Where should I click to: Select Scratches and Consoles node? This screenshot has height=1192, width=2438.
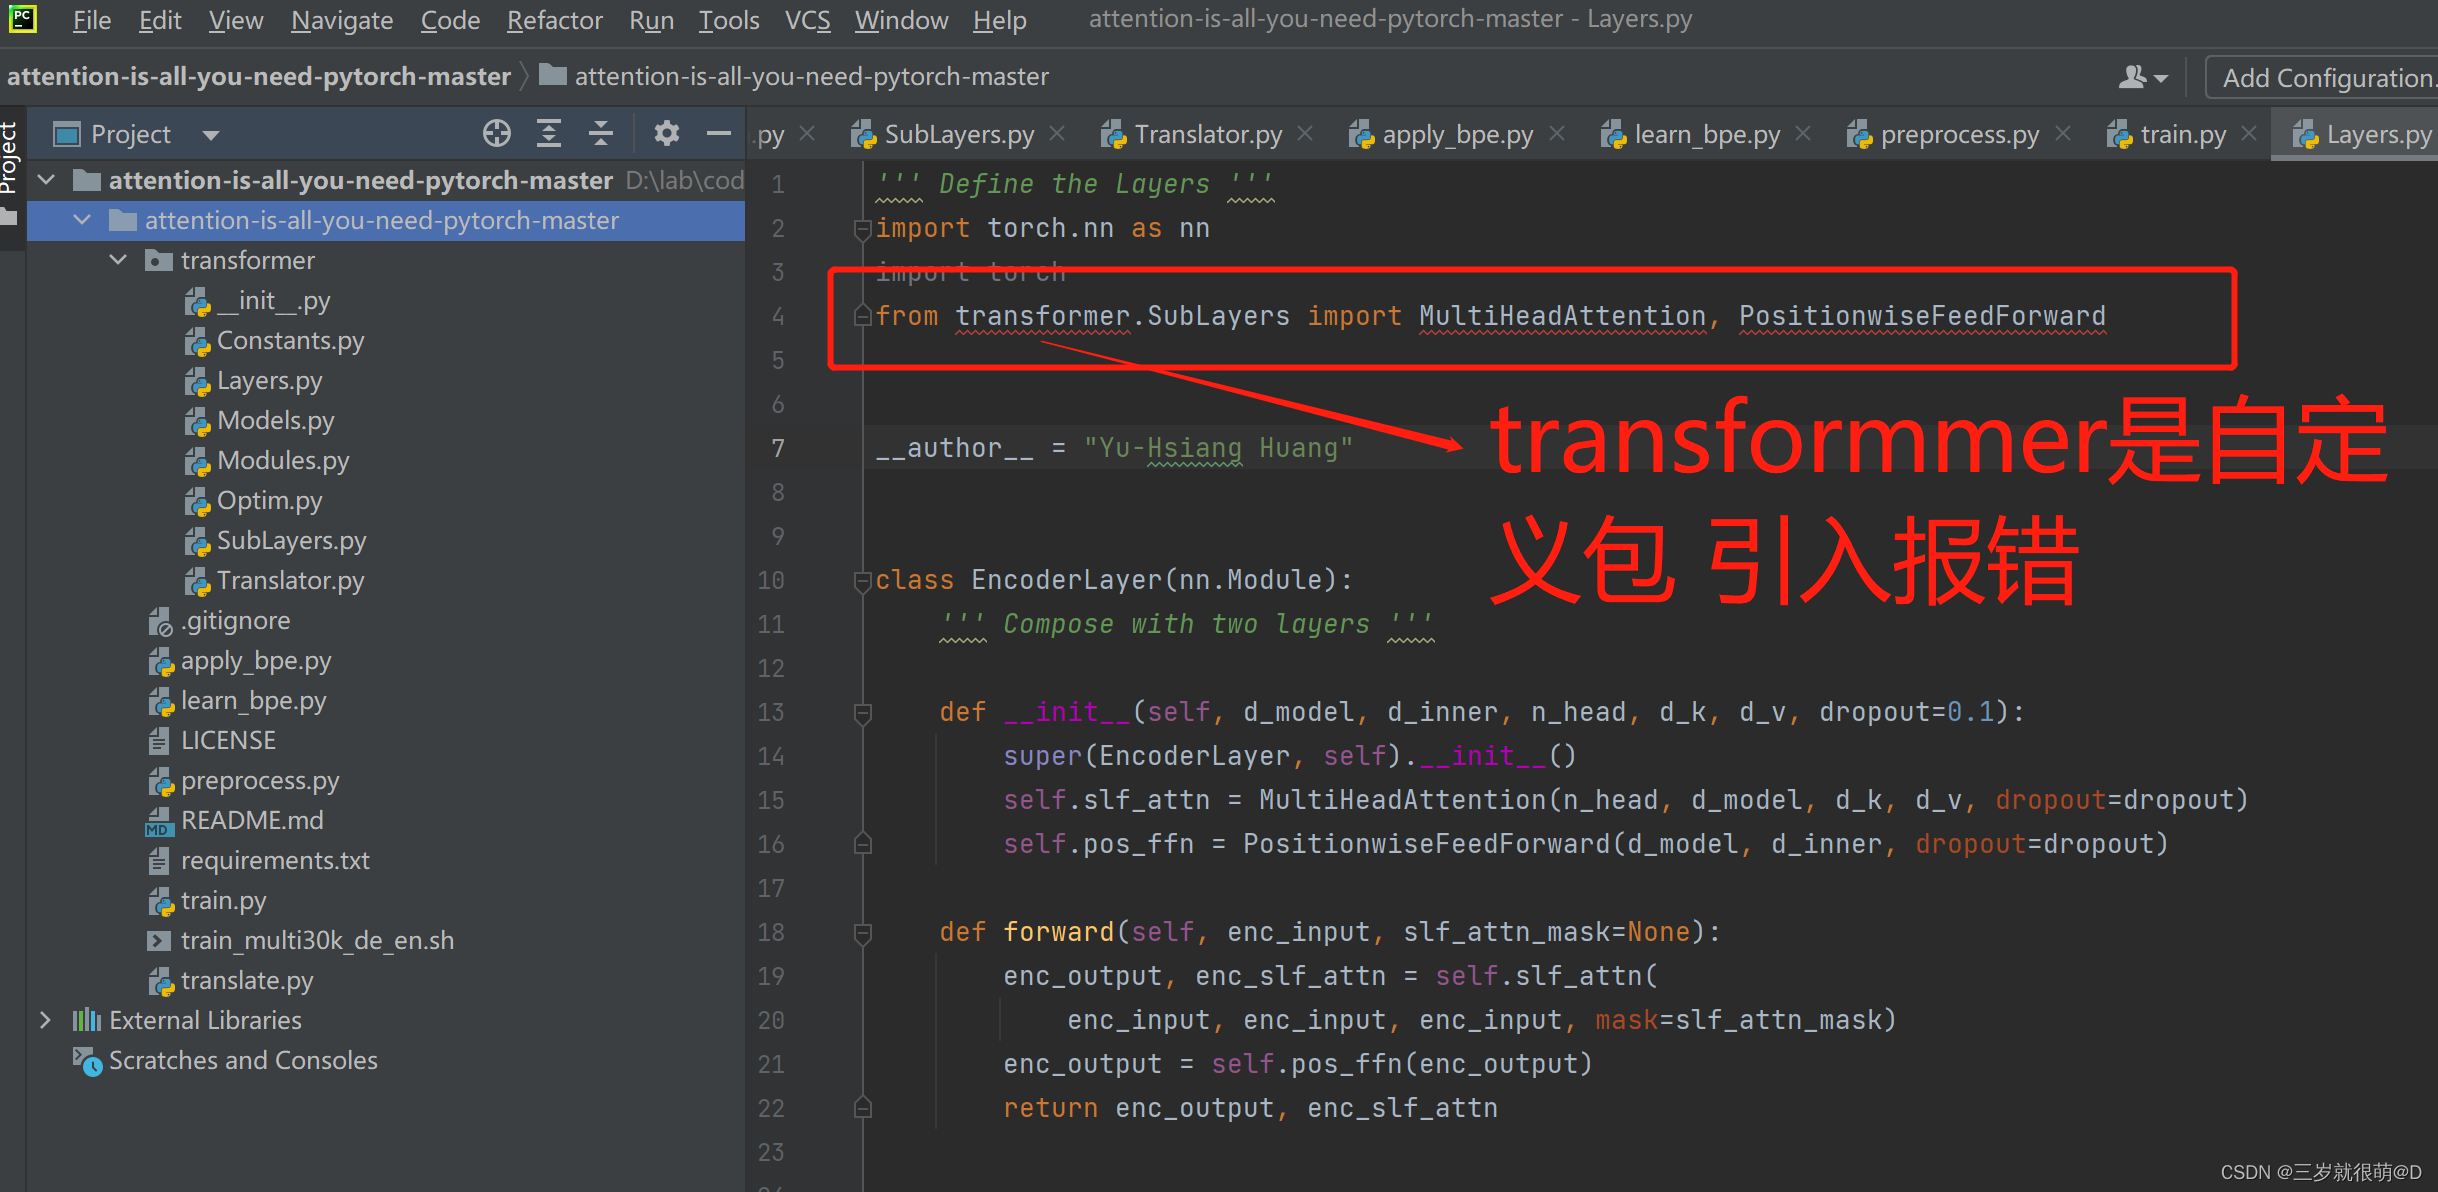[225, 1060]
